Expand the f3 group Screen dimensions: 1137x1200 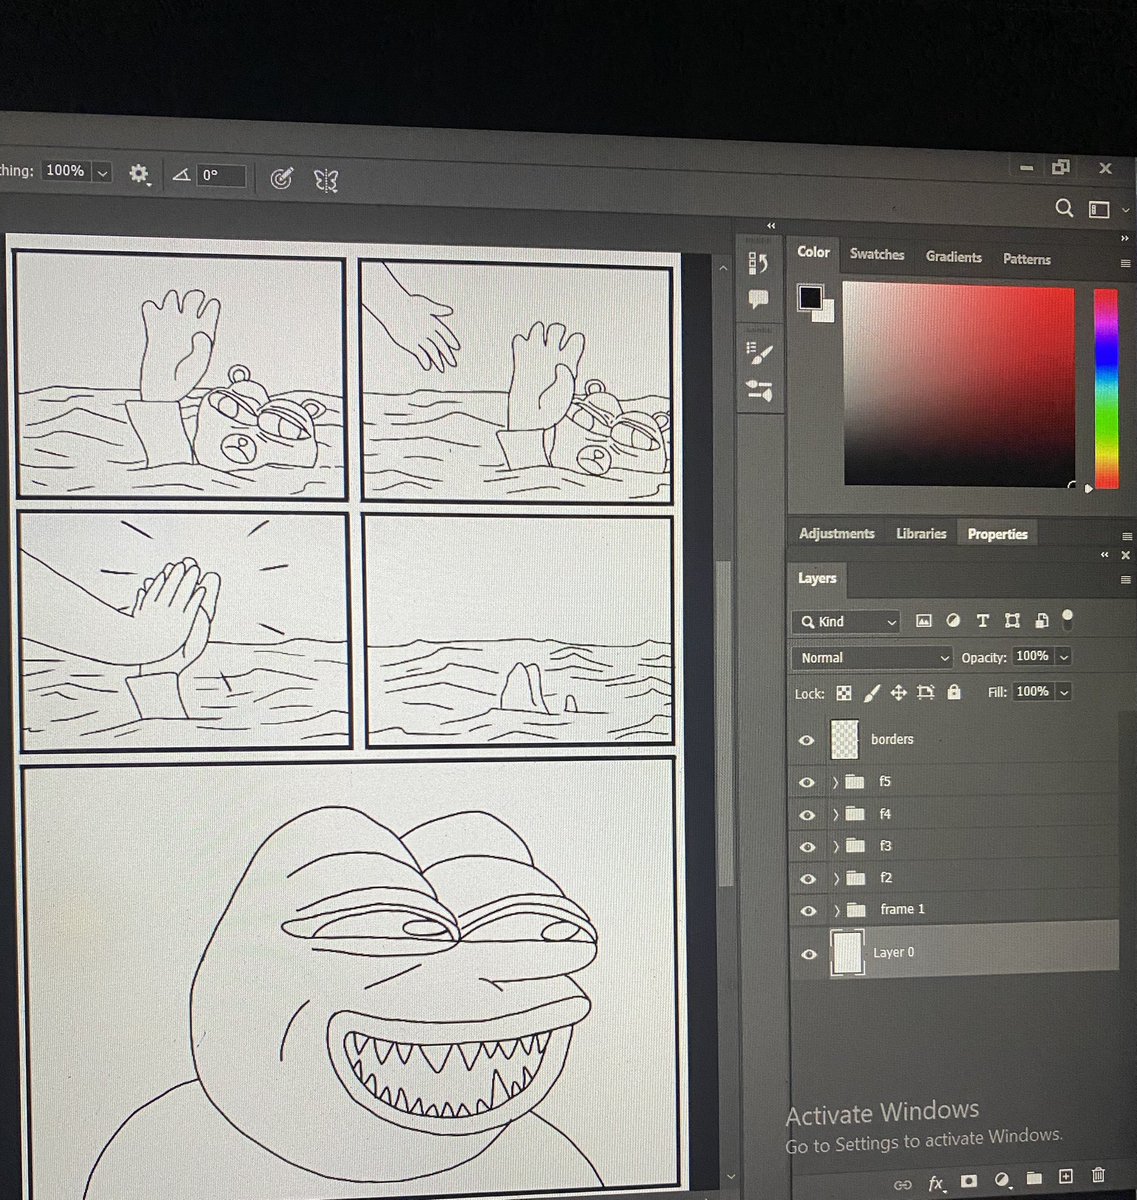(x=835, y=847)
